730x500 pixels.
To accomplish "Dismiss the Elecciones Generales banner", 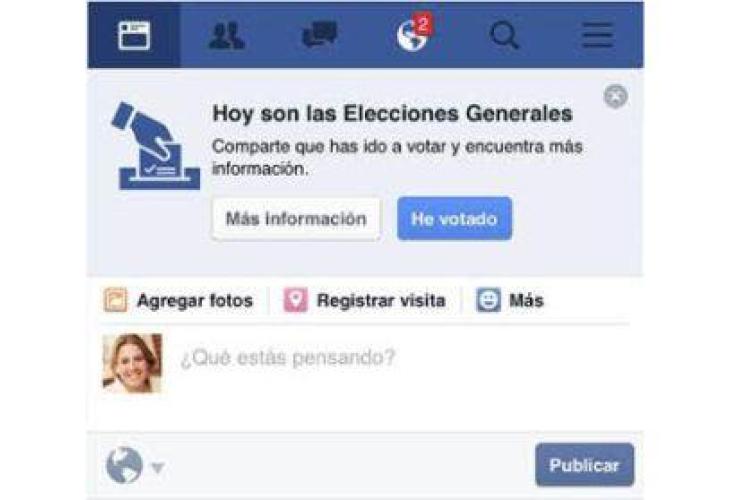I will 616,97.
